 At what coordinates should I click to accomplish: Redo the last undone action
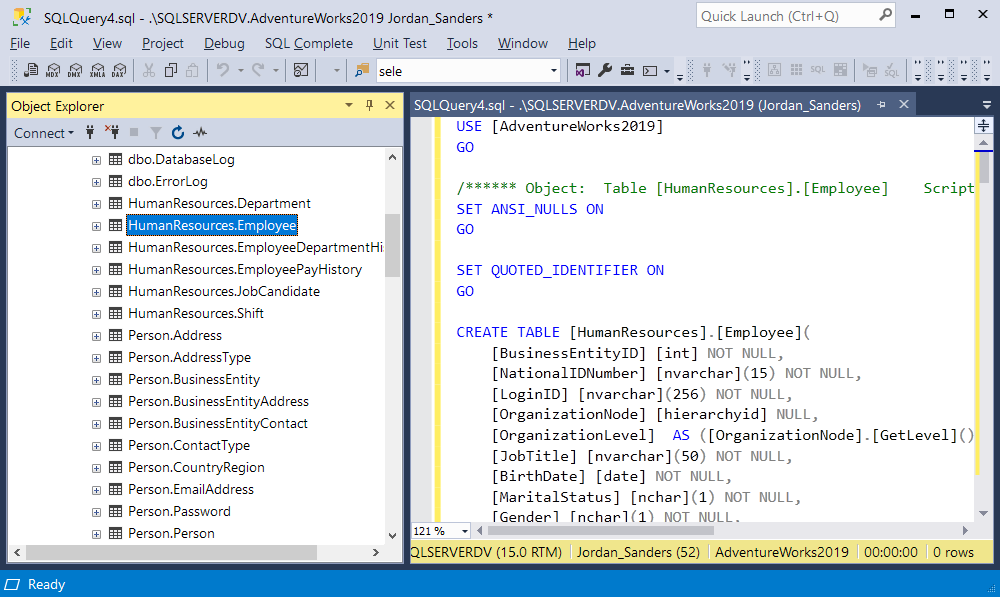click(258, 70)
